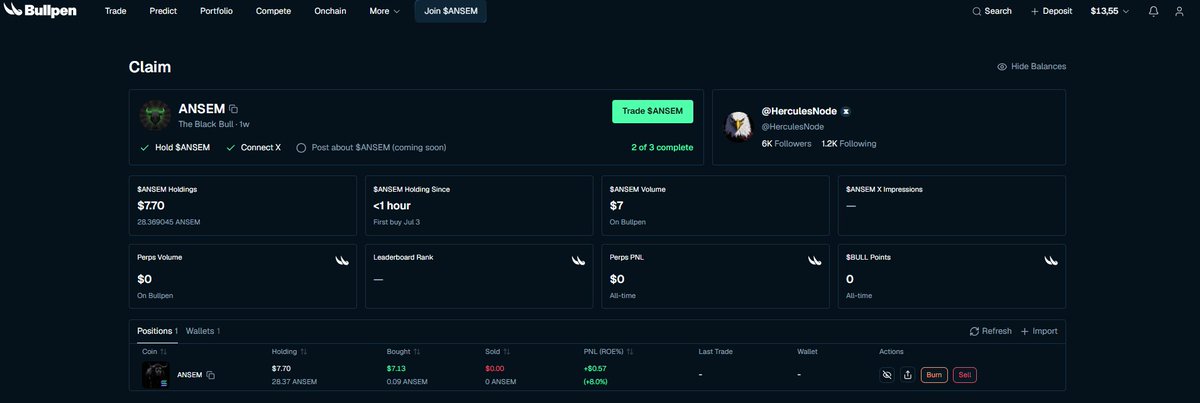The width and height of the screenshot is (1200, 403).
Task: Click the green Trade $ANSEM button
Action: (652, 111)
